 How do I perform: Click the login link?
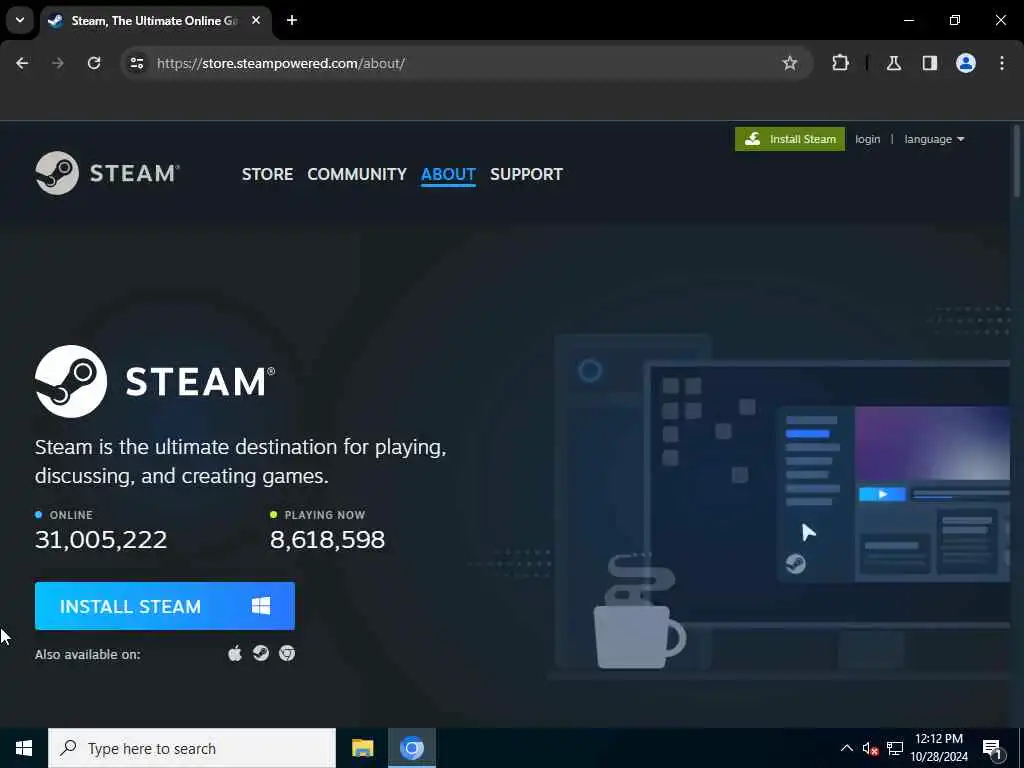click(x=867, y=139)
